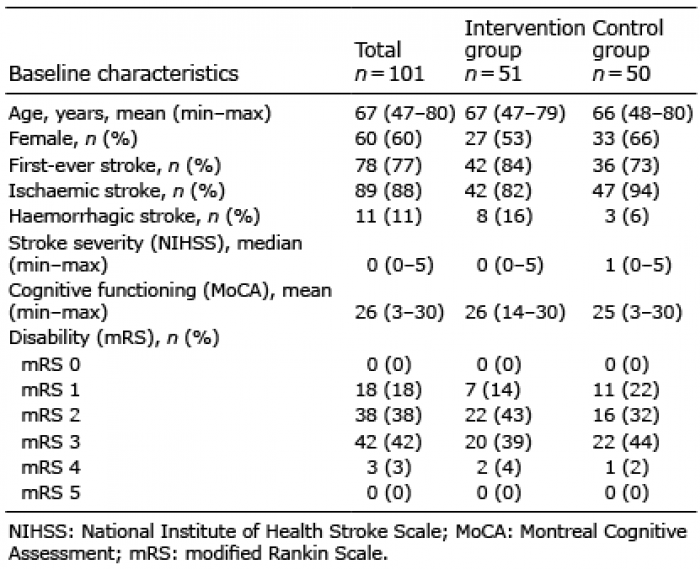The height and width of the screenshot is (569, 700).
Task: Click the Female, n (%) row label
Action: point(73,139)
